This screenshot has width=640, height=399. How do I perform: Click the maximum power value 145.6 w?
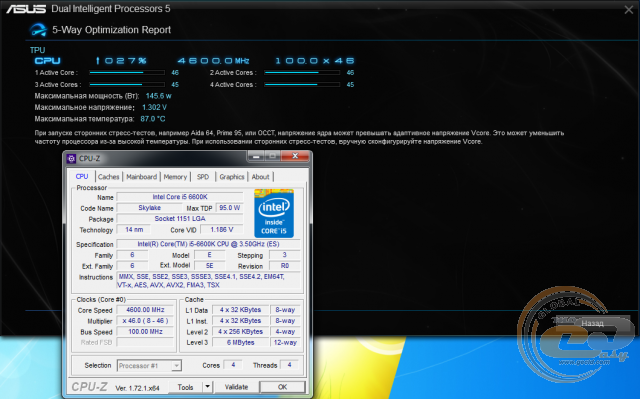[158, 96]
